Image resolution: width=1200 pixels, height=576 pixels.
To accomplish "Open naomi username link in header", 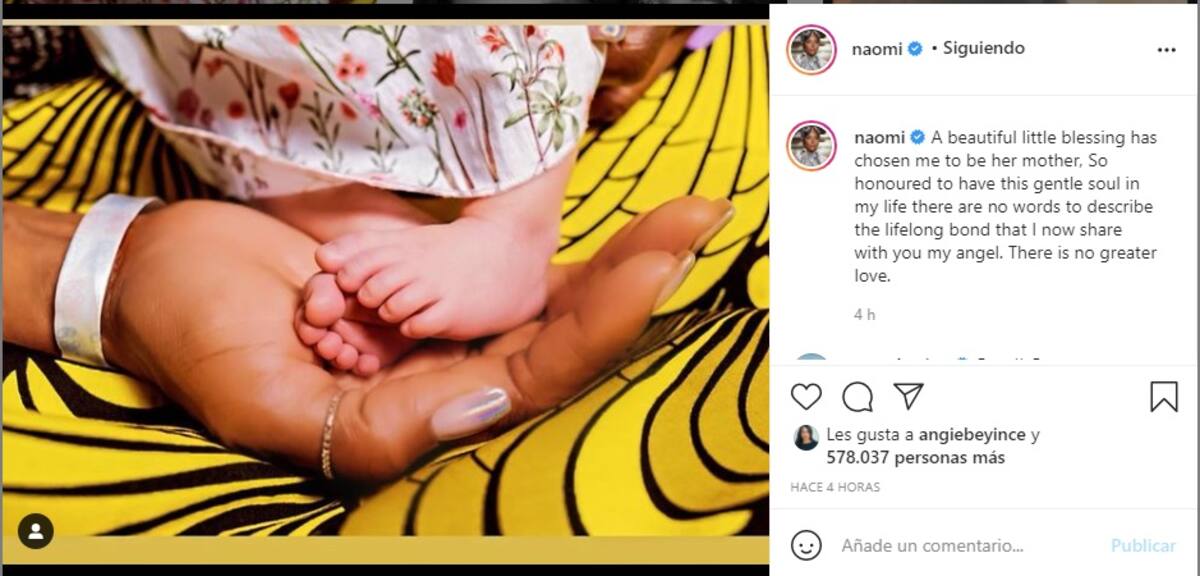I will (x=878, y=48).
